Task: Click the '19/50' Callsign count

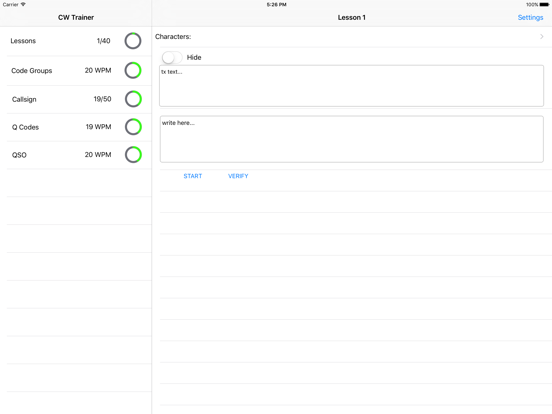Action: (x=102, y=99)
